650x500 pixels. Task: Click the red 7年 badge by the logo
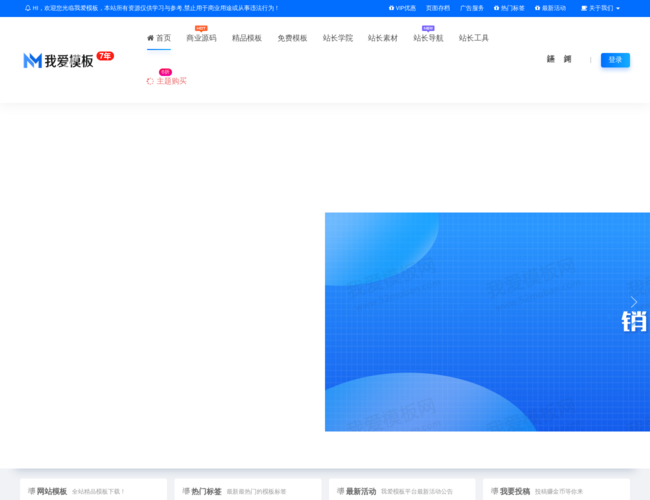pos(105,56)
